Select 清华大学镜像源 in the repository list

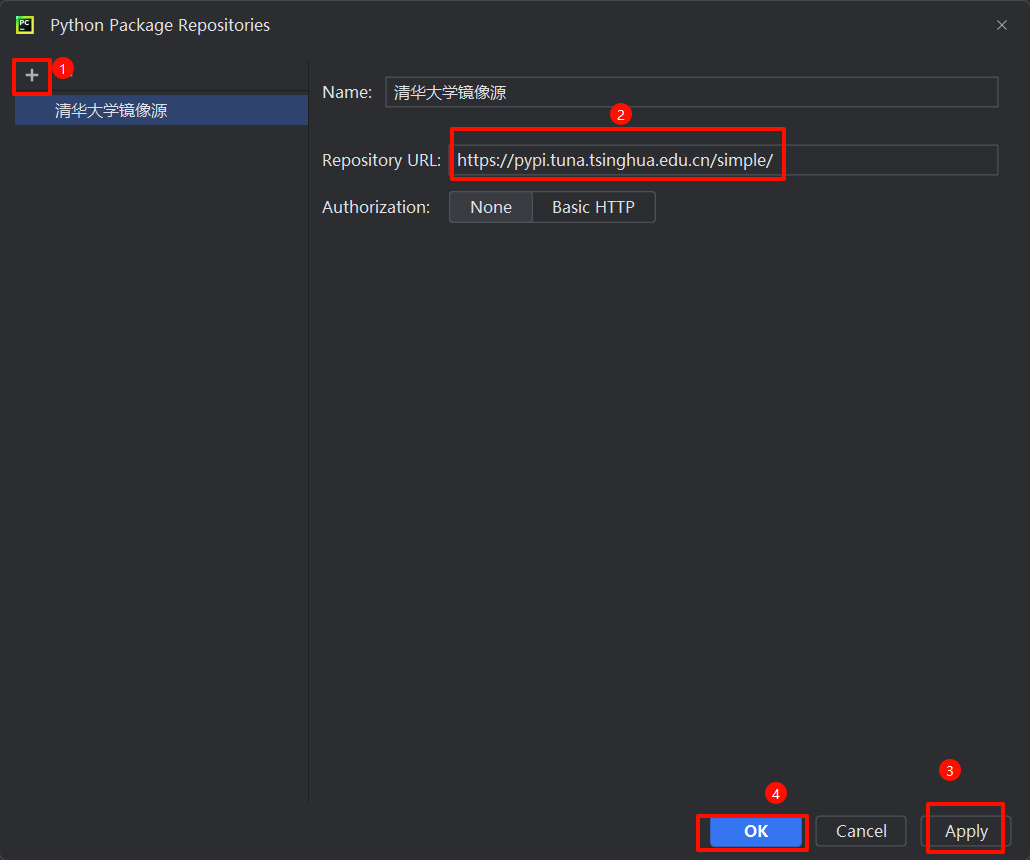pos(161,110)
